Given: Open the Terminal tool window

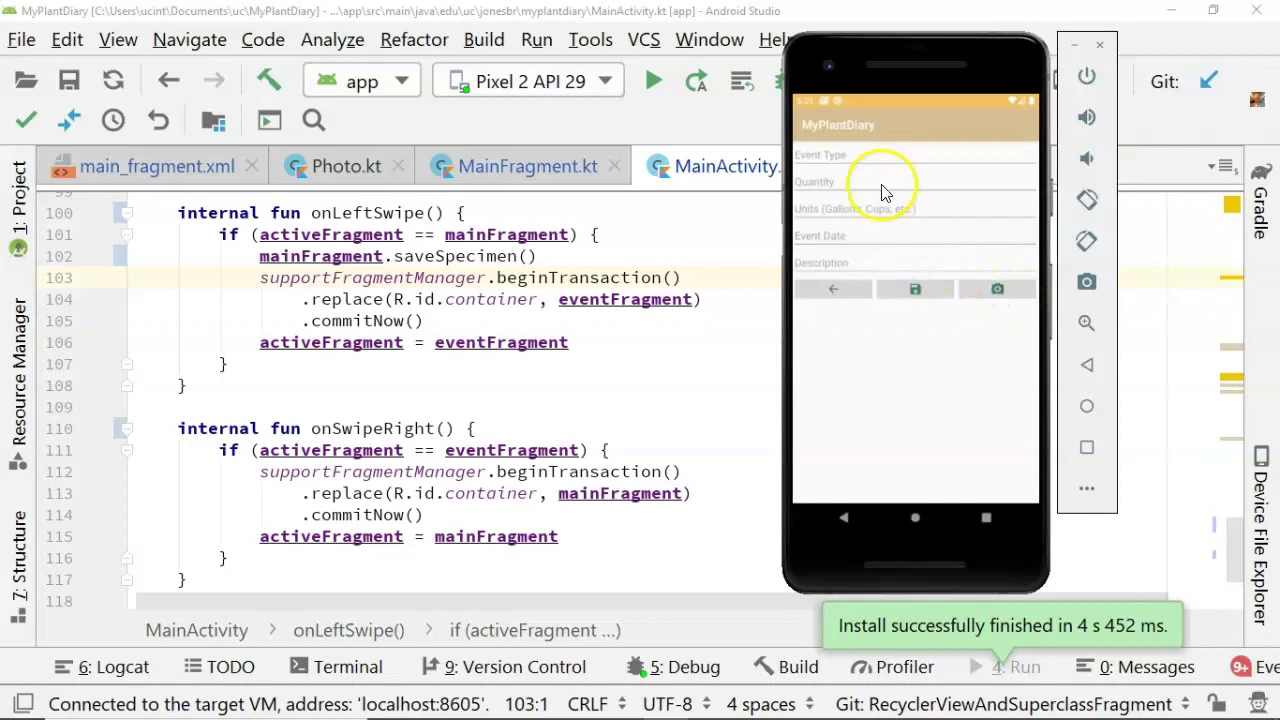Looking at the screenshot, I should [336, 667].
